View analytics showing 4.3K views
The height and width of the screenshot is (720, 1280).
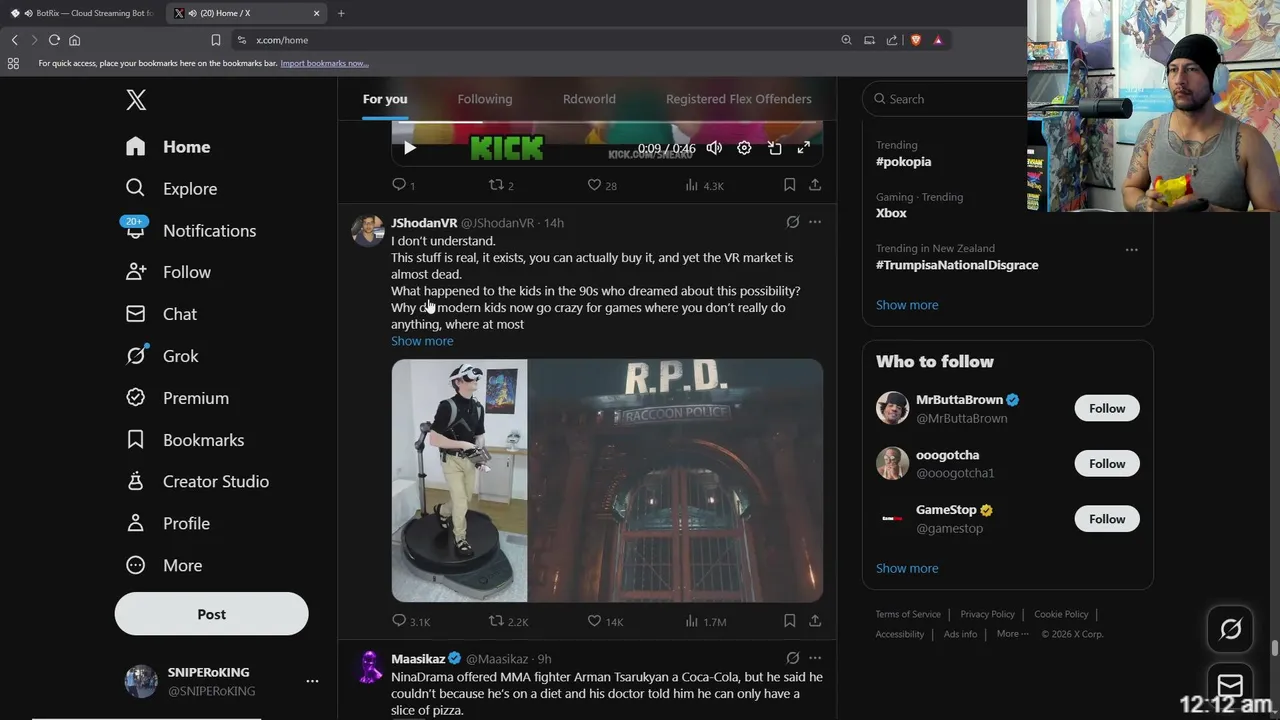coord(704,185)
